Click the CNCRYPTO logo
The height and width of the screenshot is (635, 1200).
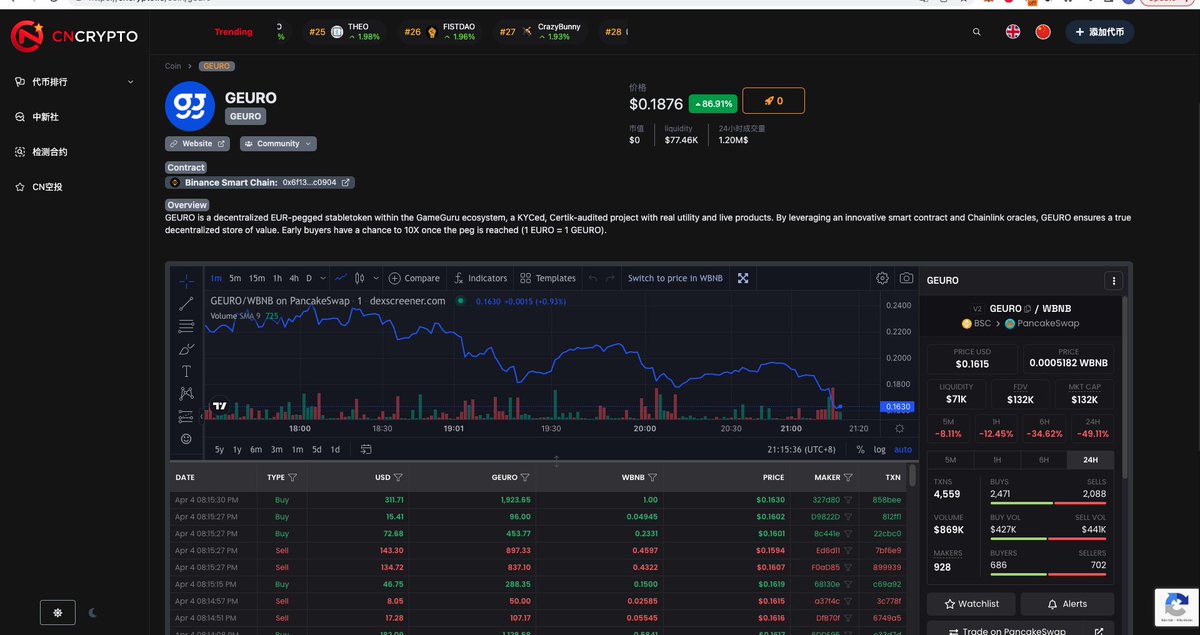[74, 36]
